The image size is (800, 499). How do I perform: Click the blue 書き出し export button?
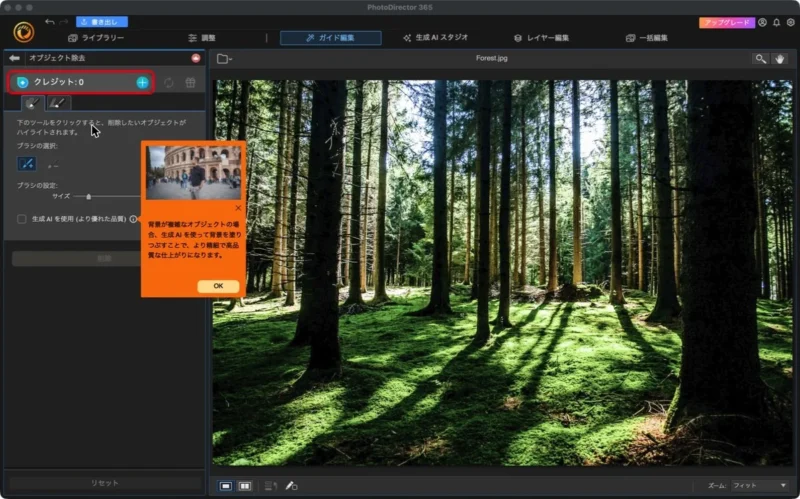[x=102, y=22]
